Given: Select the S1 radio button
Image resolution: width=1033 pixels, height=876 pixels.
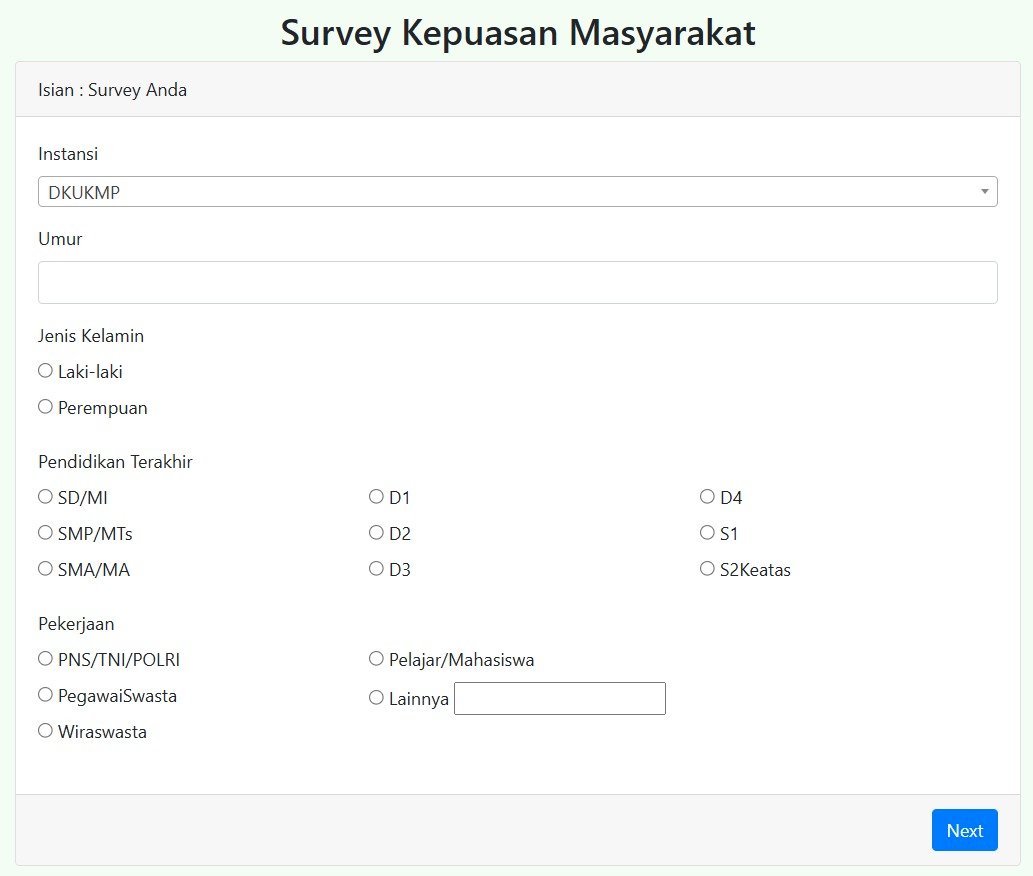Looking at the screenshot, I should coord(707,533).
